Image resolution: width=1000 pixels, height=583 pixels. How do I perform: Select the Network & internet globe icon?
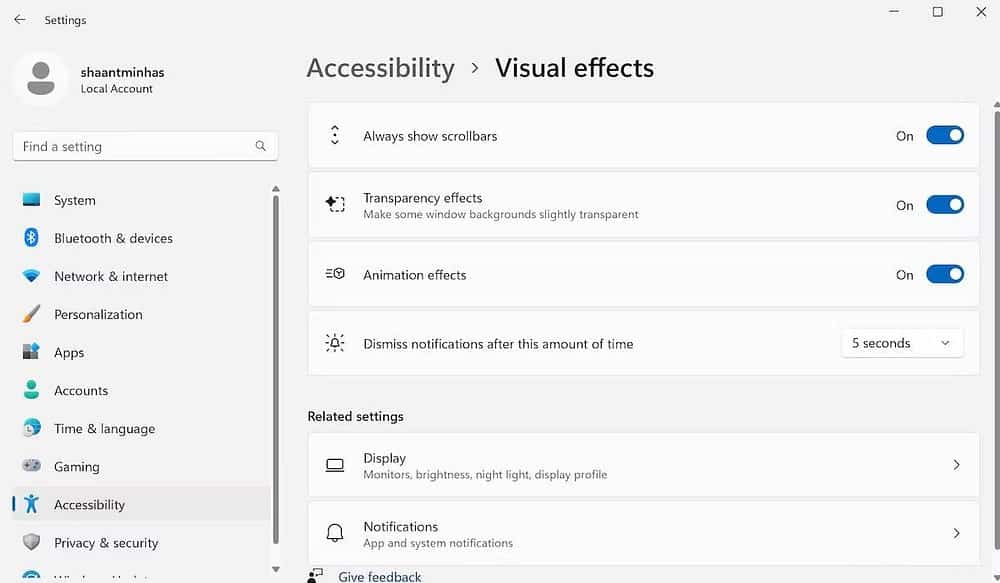coord(29,276)
